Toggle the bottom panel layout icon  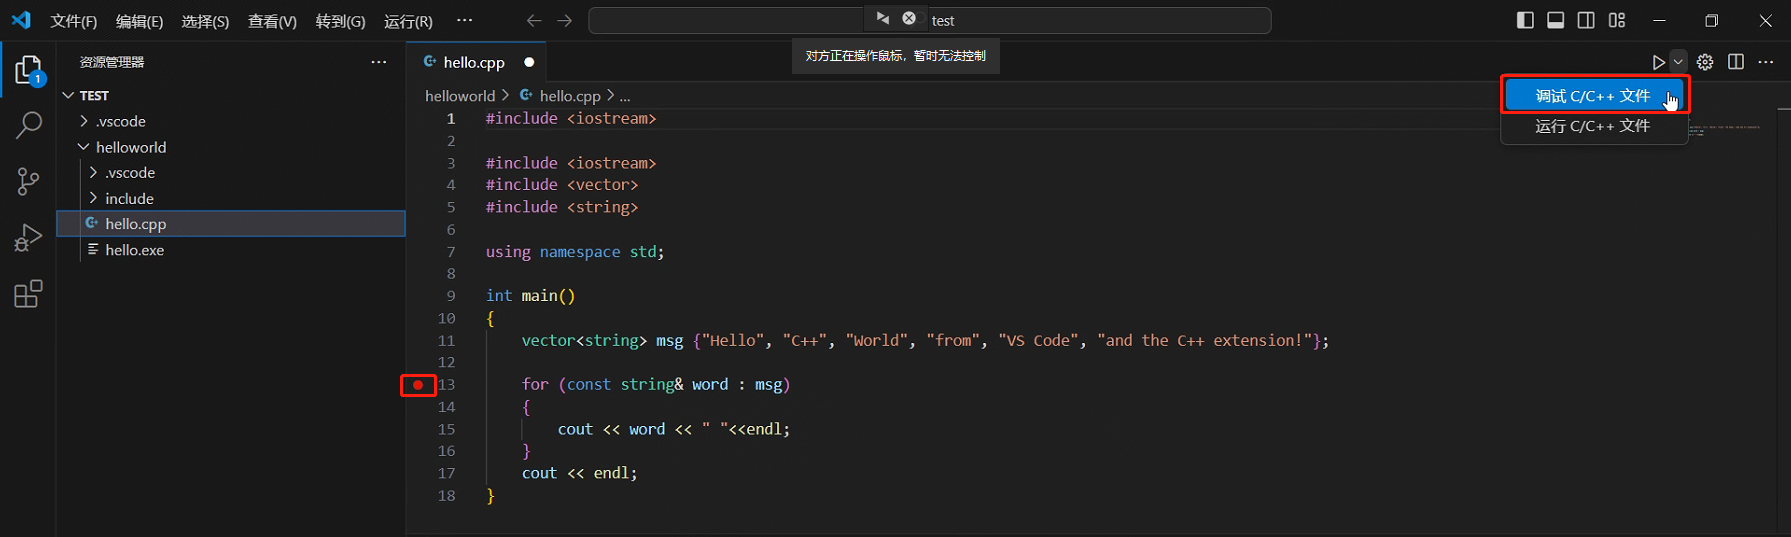[x=1555, y=20]
